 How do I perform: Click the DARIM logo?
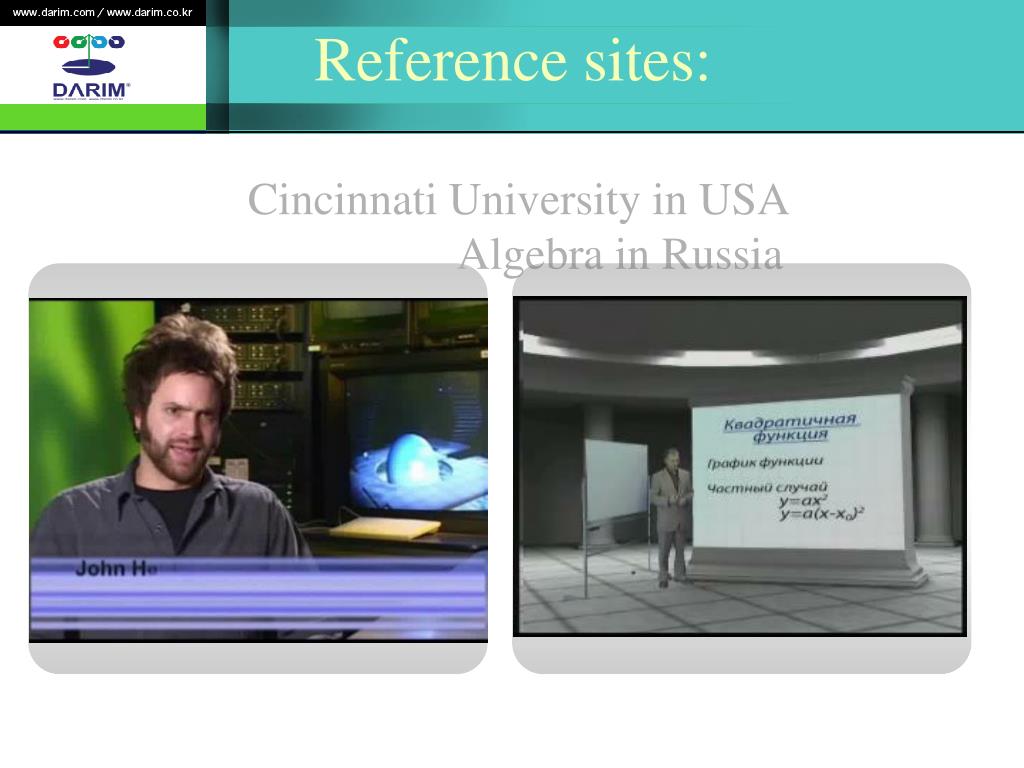pos(91,67)
